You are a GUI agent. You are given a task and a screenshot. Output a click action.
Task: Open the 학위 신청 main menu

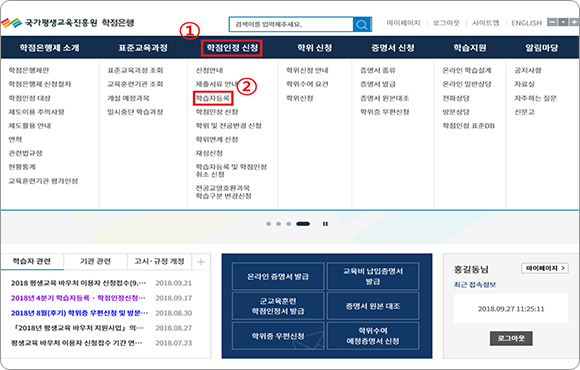pos(314,48)
